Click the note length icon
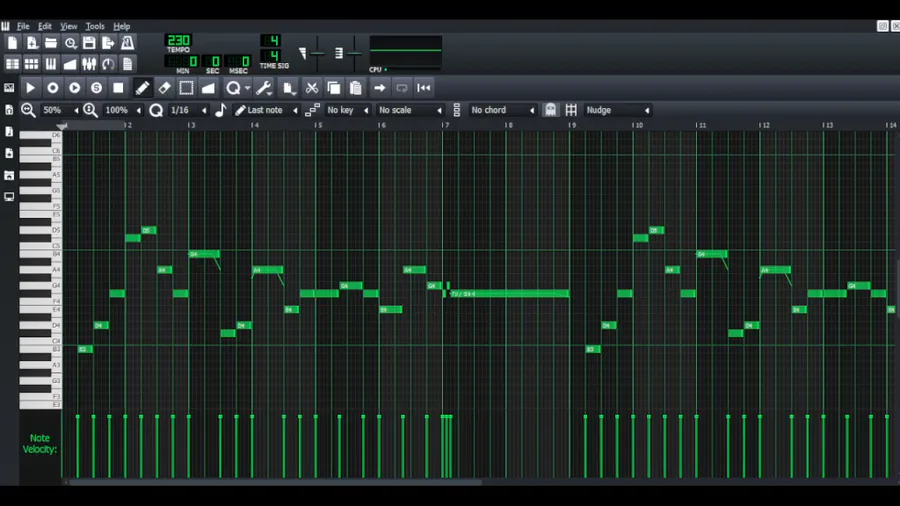The width and height of the screenshot is (900, 506). click(220, 110)
